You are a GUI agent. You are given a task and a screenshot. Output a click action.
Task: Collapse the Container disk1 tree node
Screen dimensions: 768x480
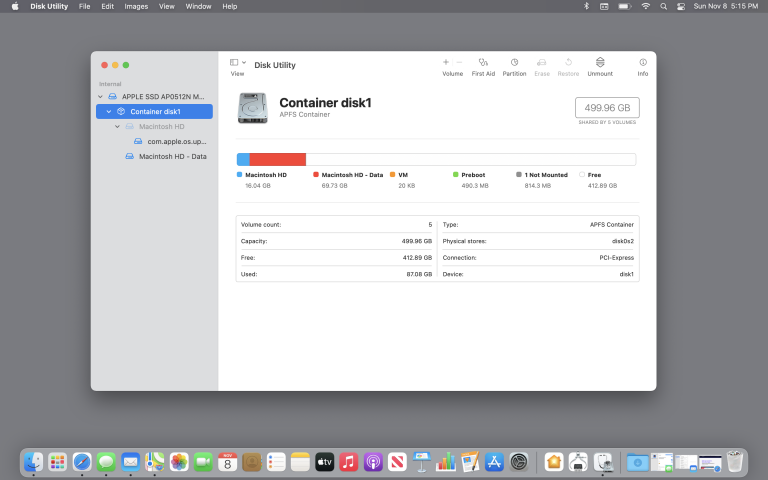[108, 111]
